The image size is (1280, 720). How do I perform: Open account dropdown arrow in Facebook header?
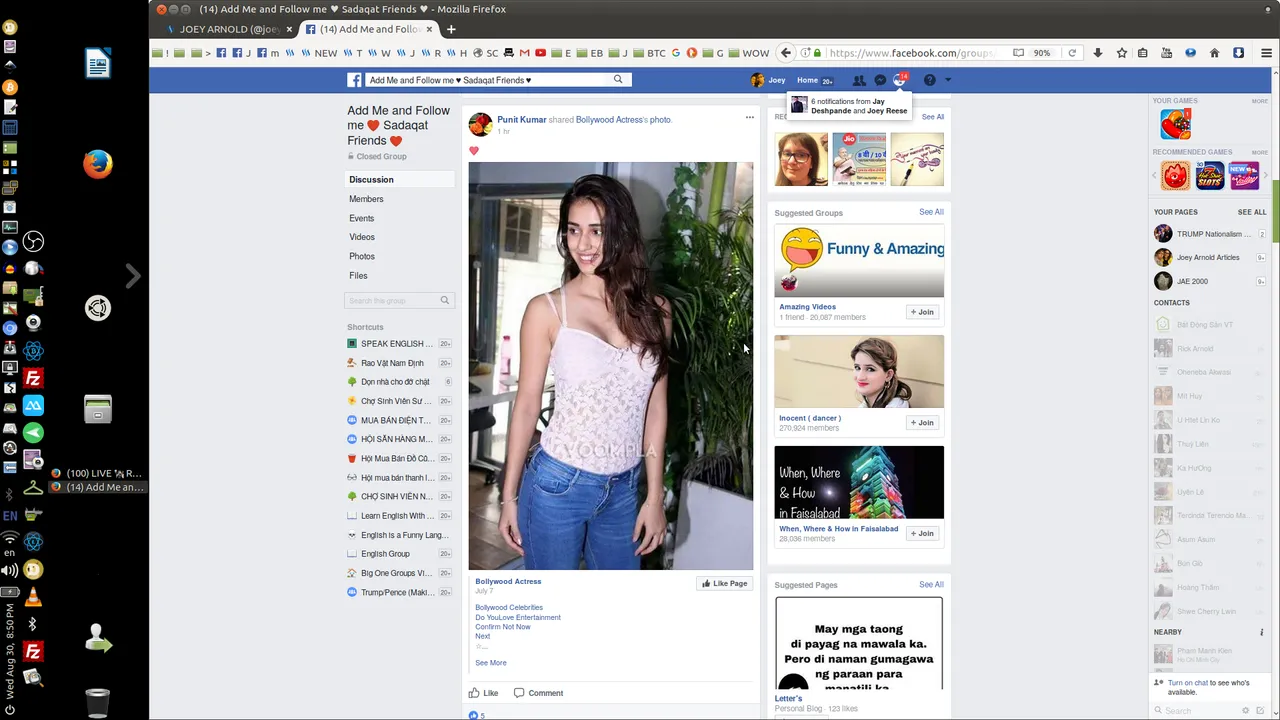948,80
